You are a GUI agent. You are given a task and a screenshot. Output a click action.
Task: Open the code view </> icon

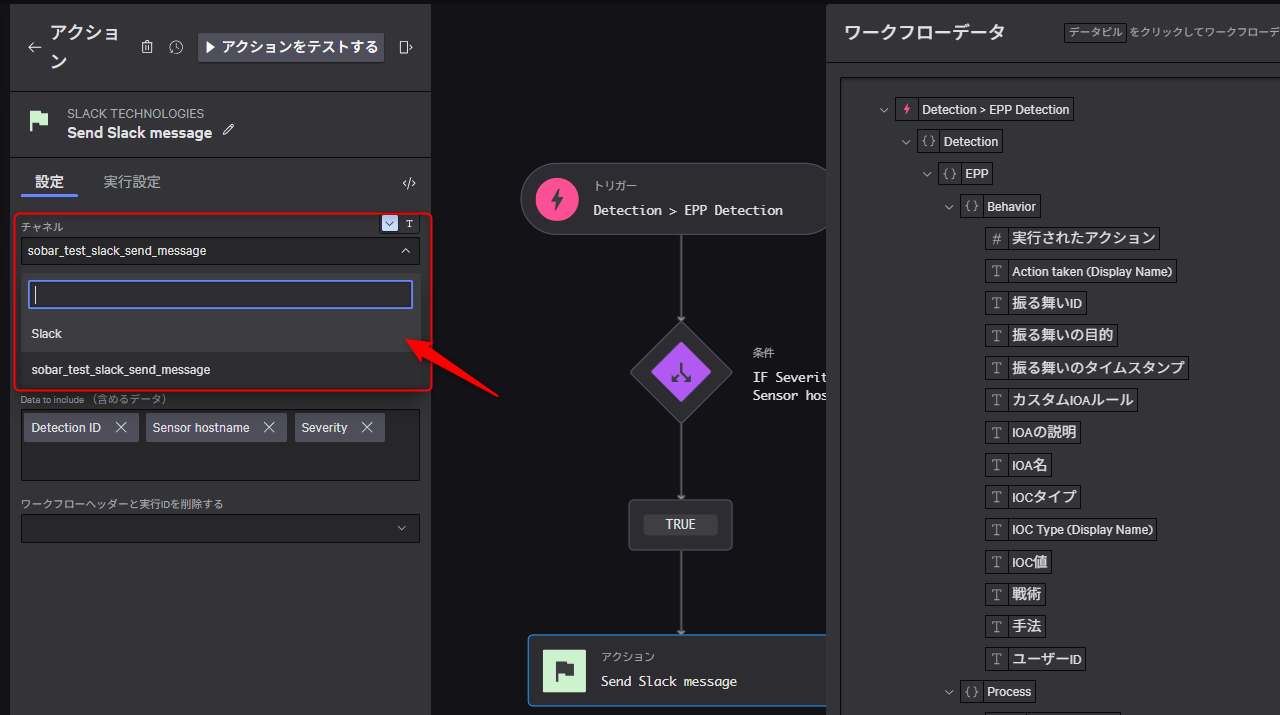pyautogui.click(x=409, y=183)
